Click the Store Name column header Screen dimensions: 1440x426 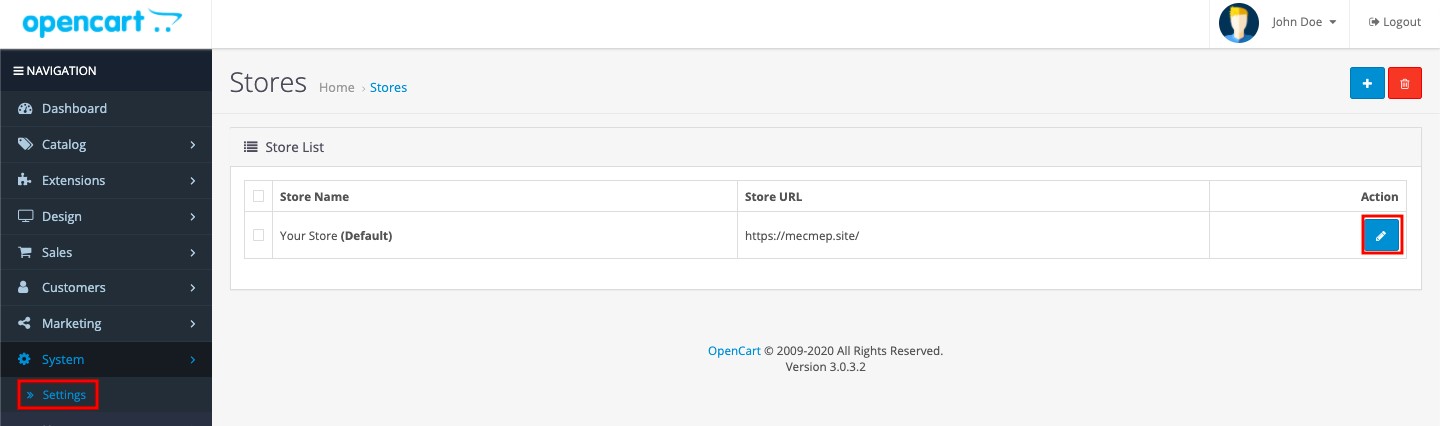(x=314, y=197)
